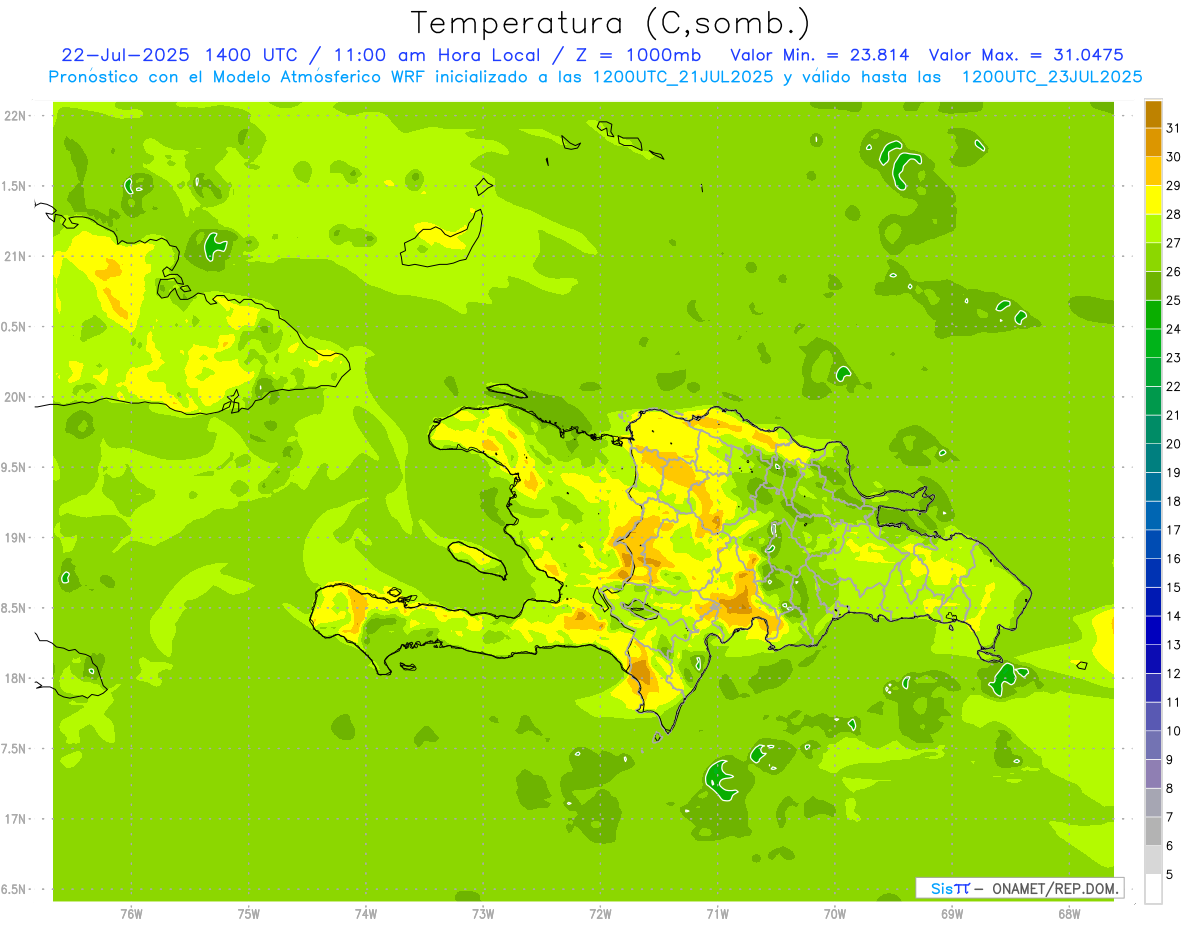Viewport: 1200px width, 927px height.
Task: Click the valid-until time '1200UTC_23JUL2025'
Action: [1052, 76]
